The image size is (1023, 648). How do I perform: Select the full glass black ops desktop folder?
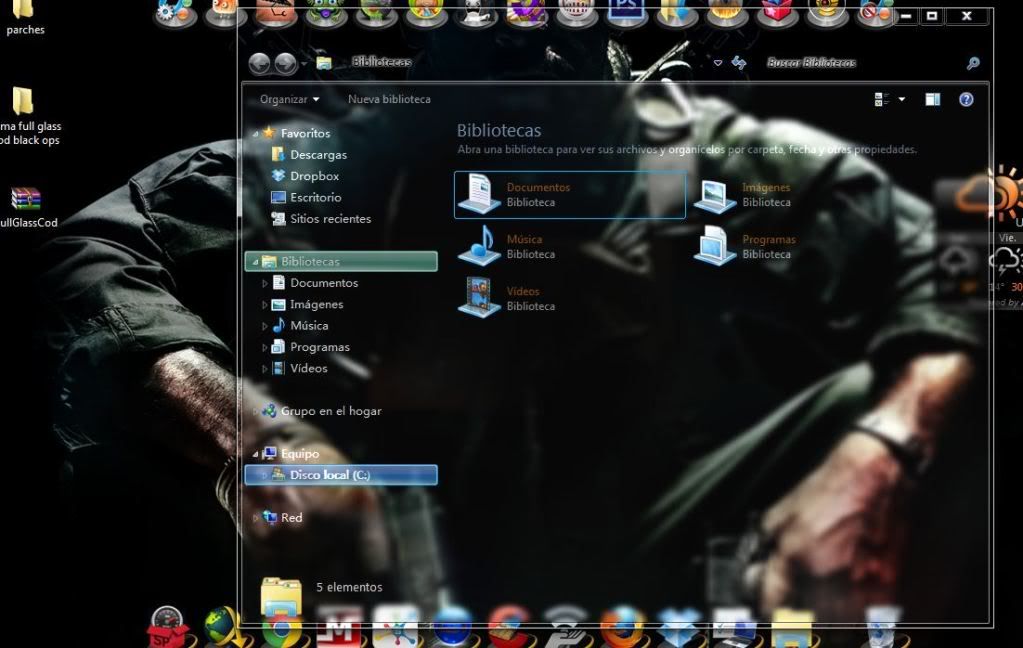tap(23, 116)
